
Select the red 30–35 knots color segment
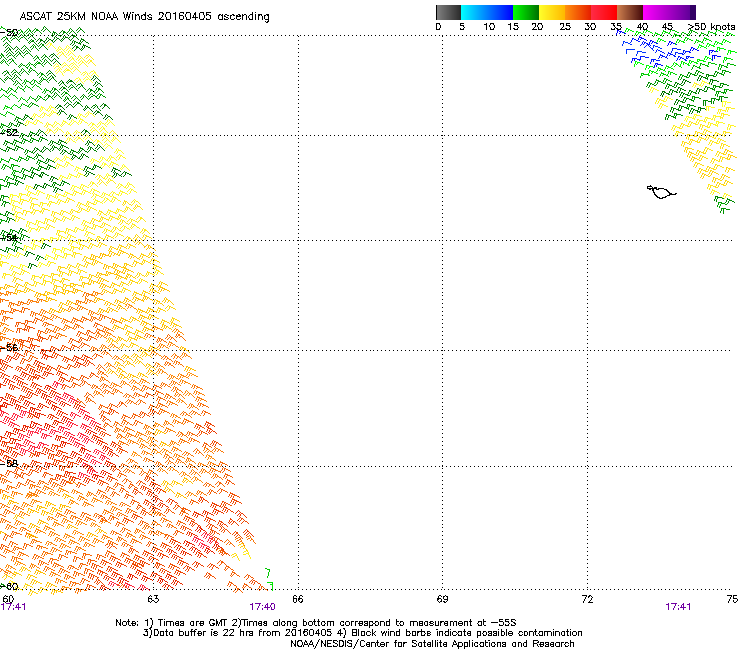[x=604, y=12]
